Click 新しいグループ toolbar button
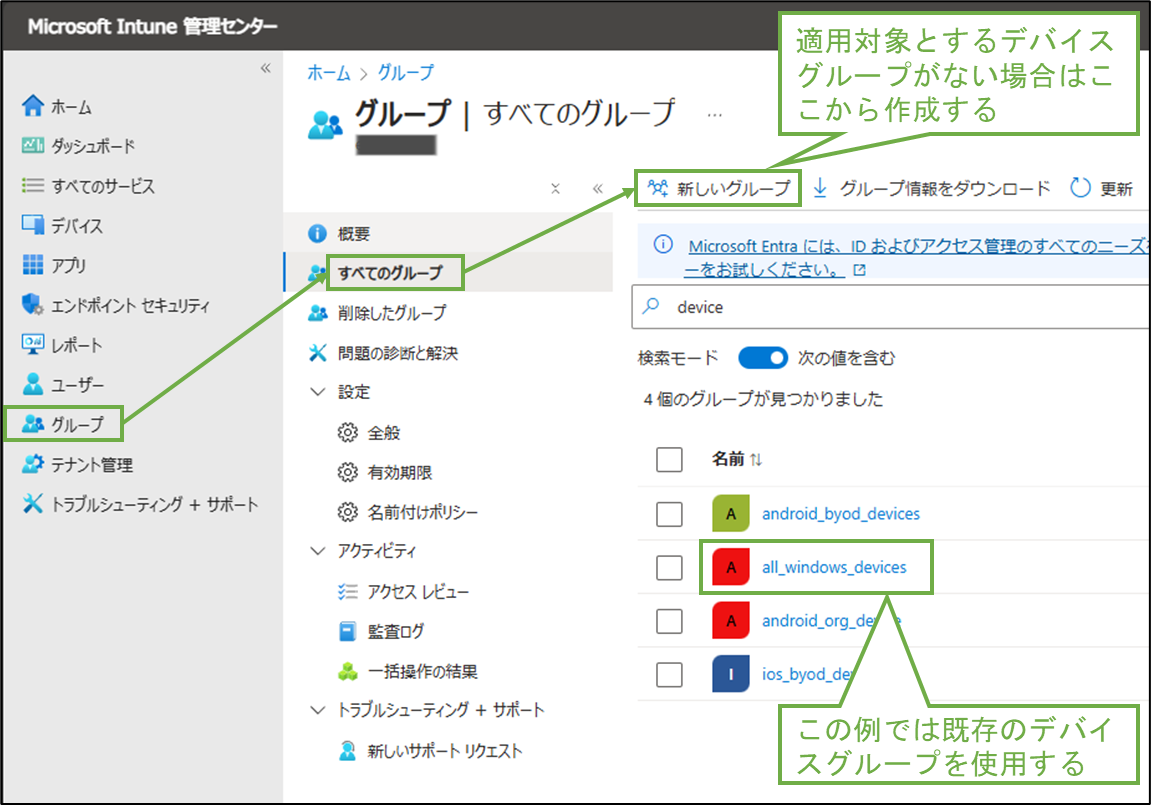This screenshot has width=1151, height=805. tap(719, 189)
